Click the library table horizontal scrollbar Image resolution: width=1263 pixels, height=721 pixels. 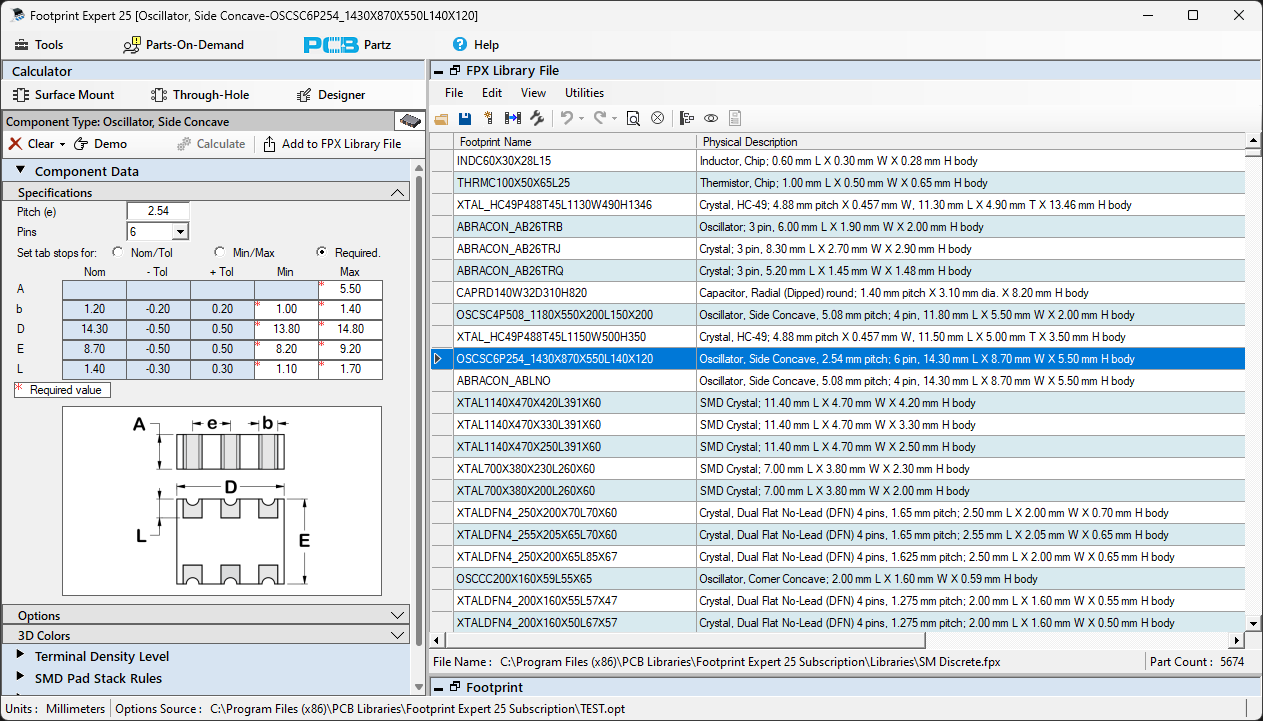click(x=685, y=640)
